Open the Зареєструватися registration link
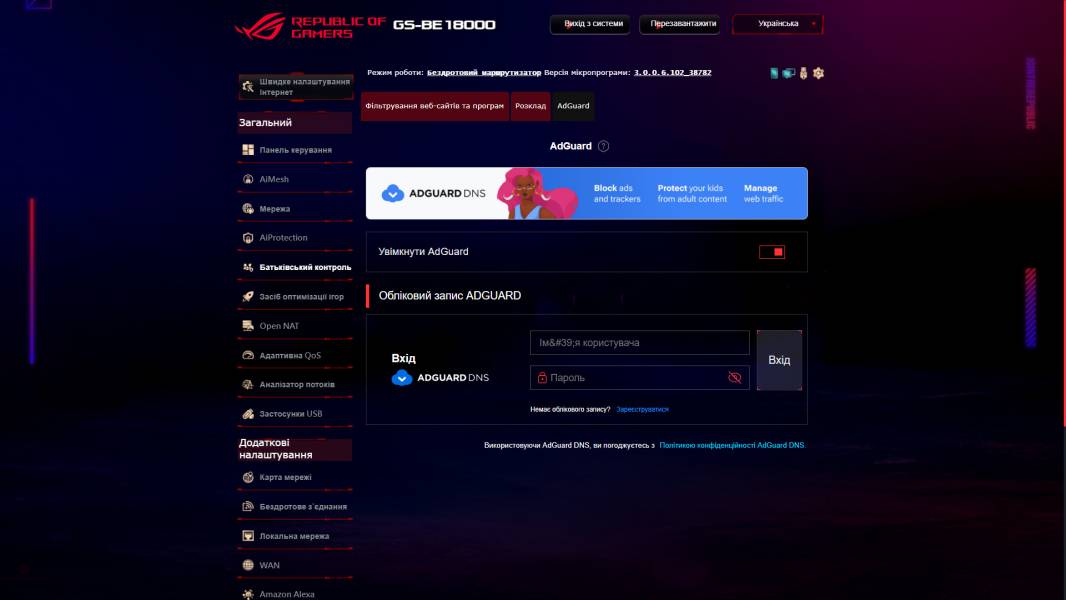The image size is (1066, 600). pos(642,409)
